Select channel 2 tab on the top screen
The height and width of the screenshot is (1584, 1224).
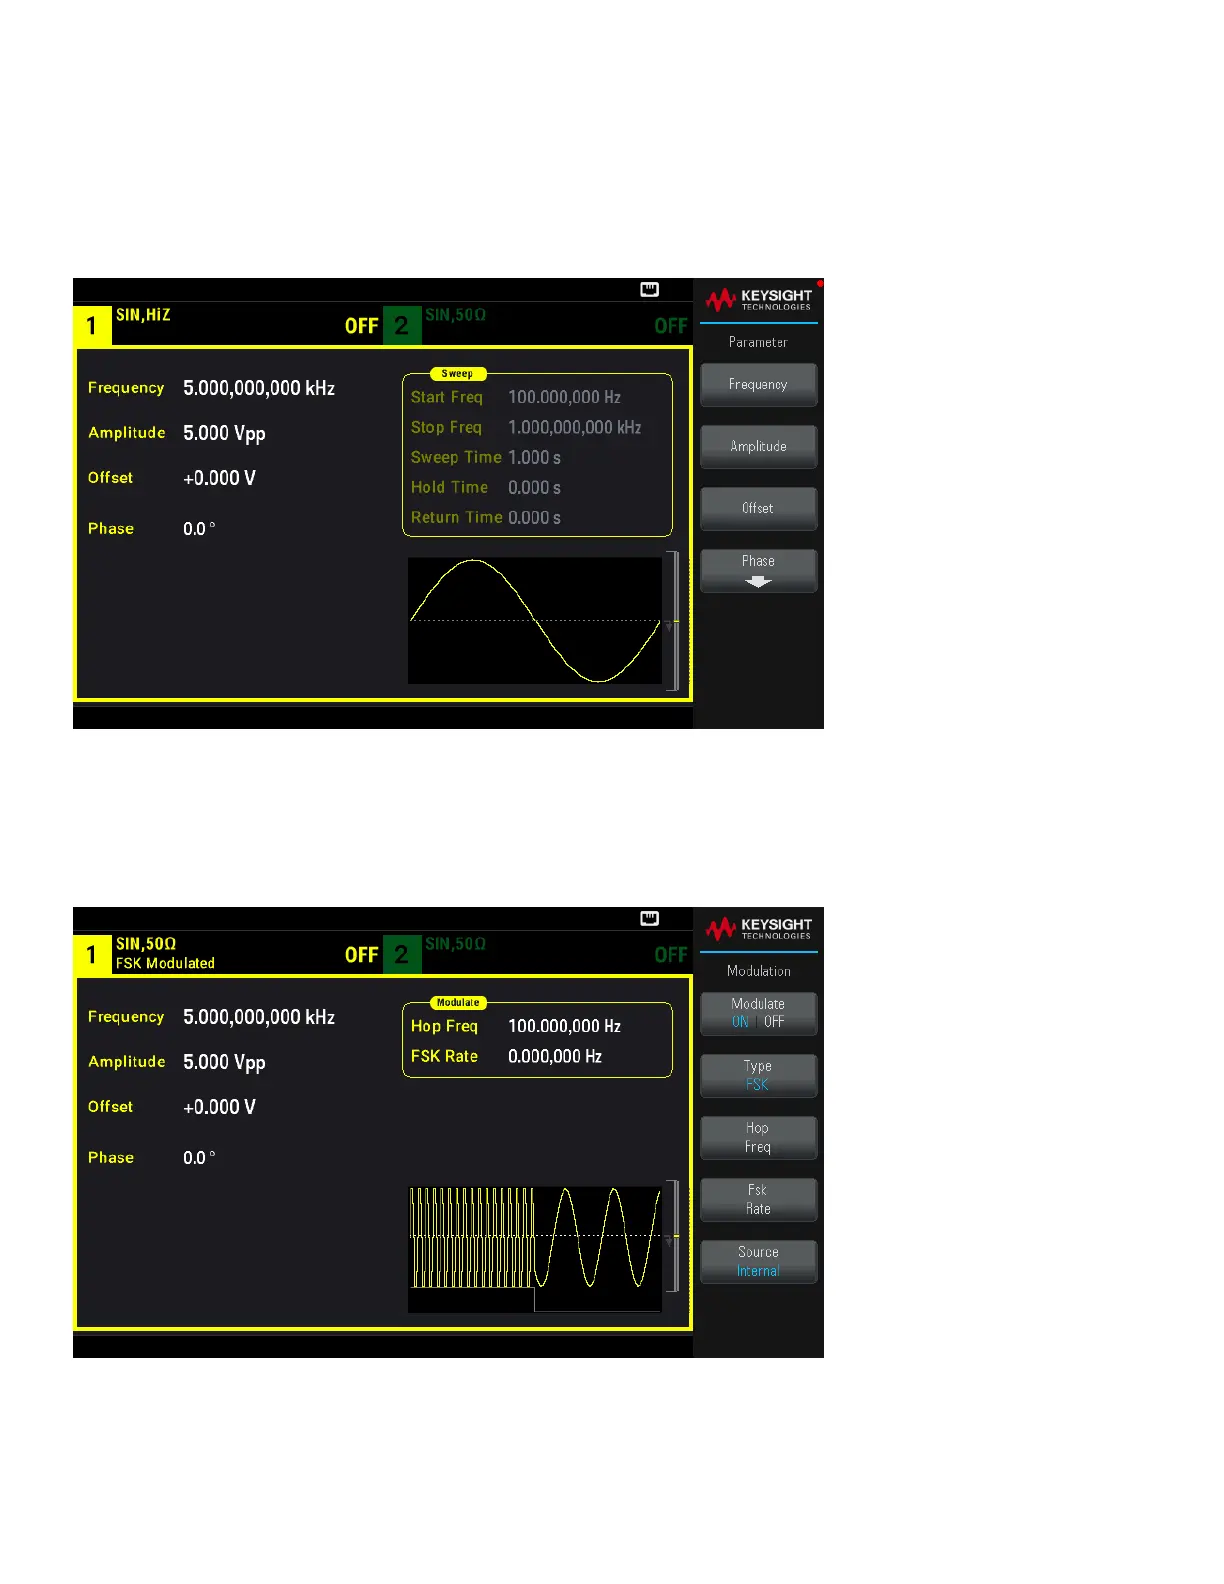[401, 325]
